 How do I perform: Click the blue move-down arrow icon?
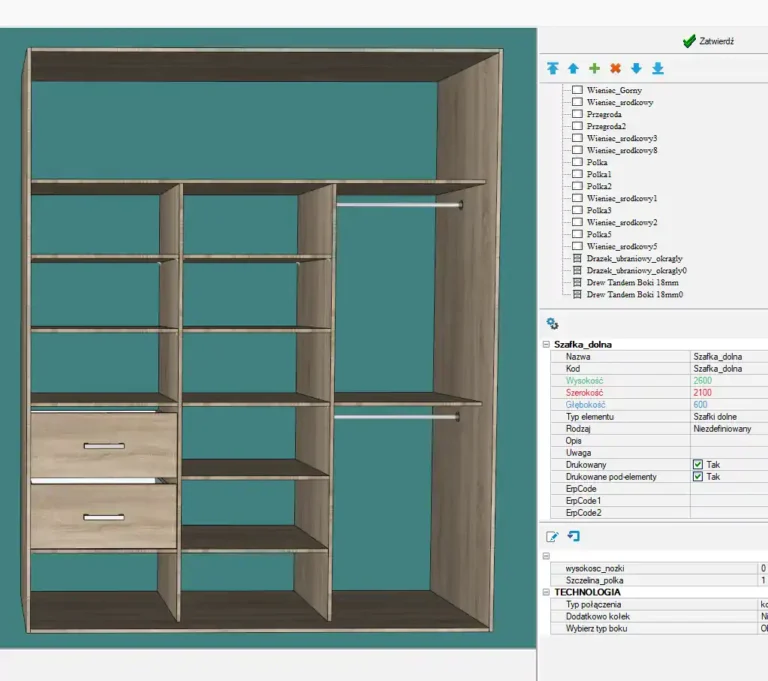pyautogui.click(x=636, y=68)
